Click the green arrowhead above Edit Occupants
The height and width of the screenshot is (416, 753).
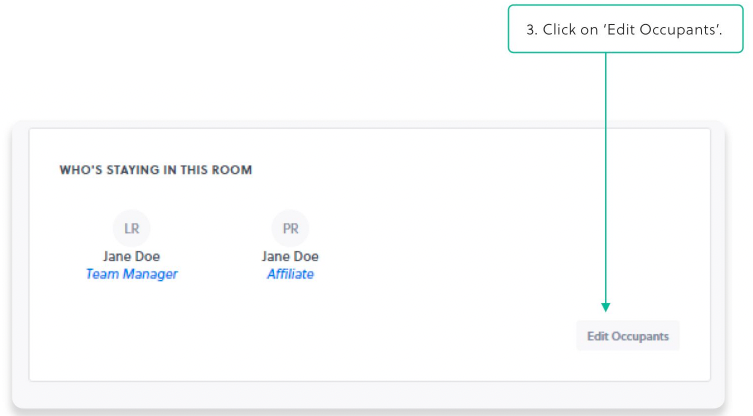coord(606,307)
